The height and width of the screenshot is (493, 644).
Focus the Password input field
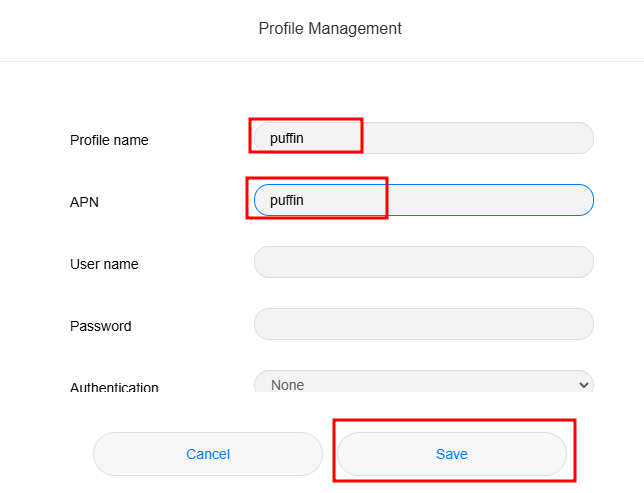tap(424, 324)
